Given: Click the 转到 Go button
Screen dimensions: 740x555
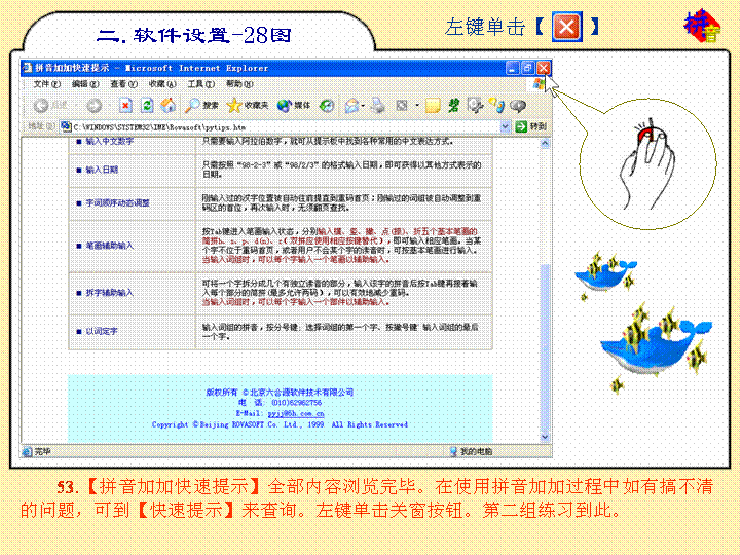Looking at the screenshot, I should (531, 126).
